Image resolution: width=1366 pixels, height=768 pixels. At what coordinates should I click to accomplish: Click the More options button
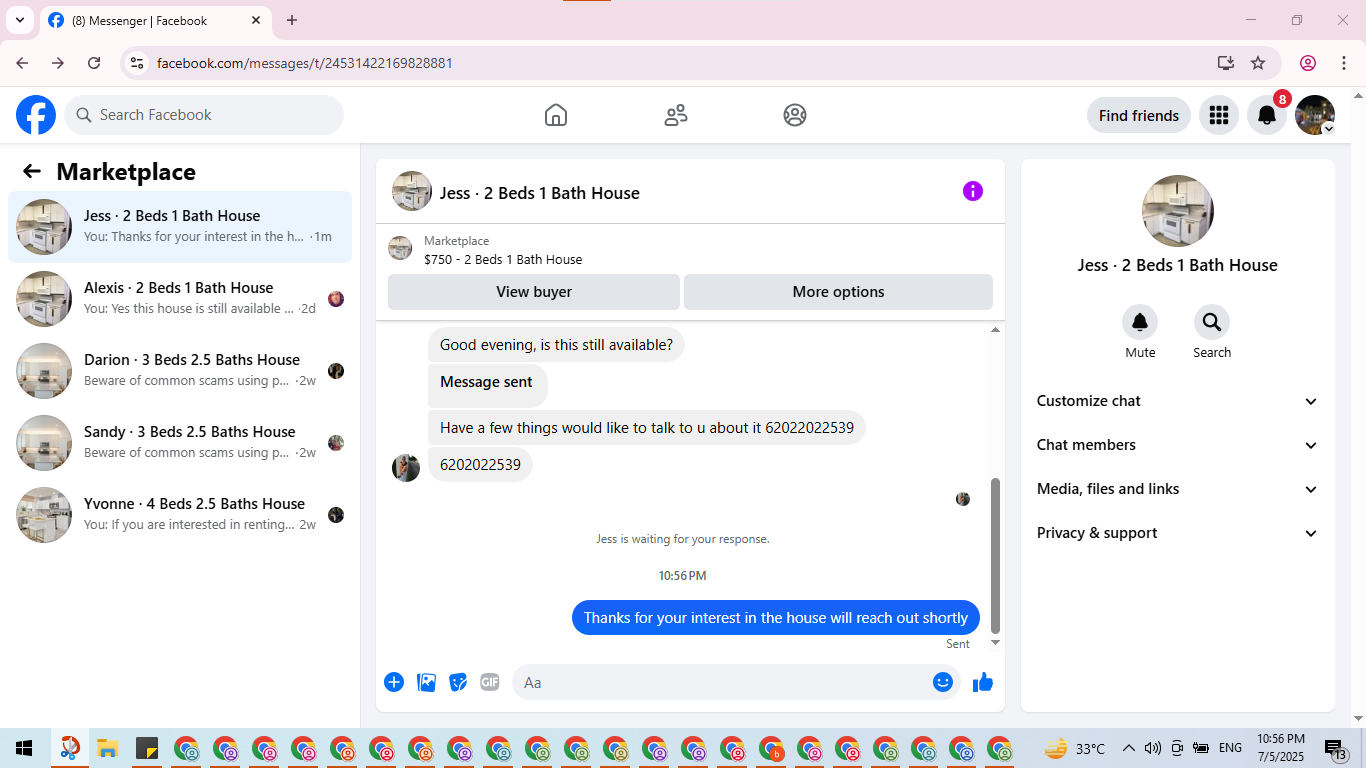pyautogui.click(x=838, y=292)
